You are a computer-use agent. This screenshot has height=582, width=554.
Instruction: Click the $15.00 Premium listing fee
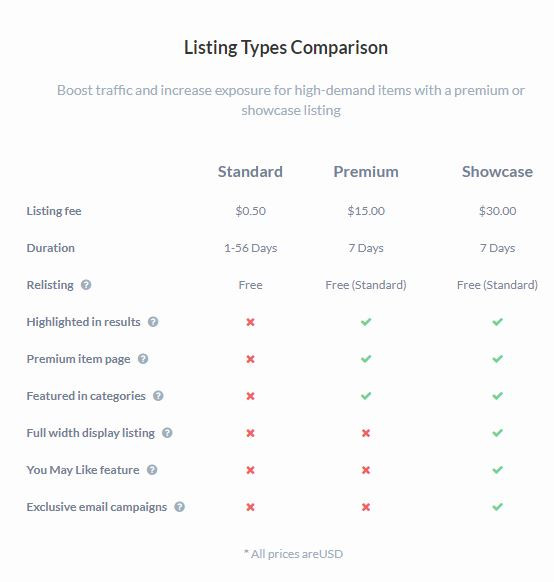[x=366, y=211]
